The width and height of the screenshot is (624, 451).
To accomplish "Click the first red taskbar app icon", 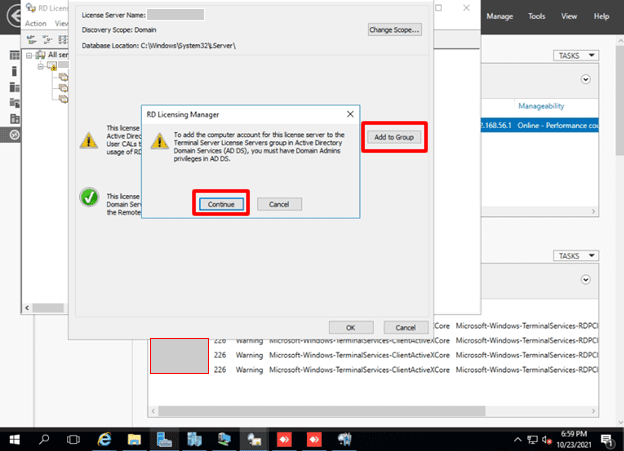I will pyautogui.click(x=284, y=440).
